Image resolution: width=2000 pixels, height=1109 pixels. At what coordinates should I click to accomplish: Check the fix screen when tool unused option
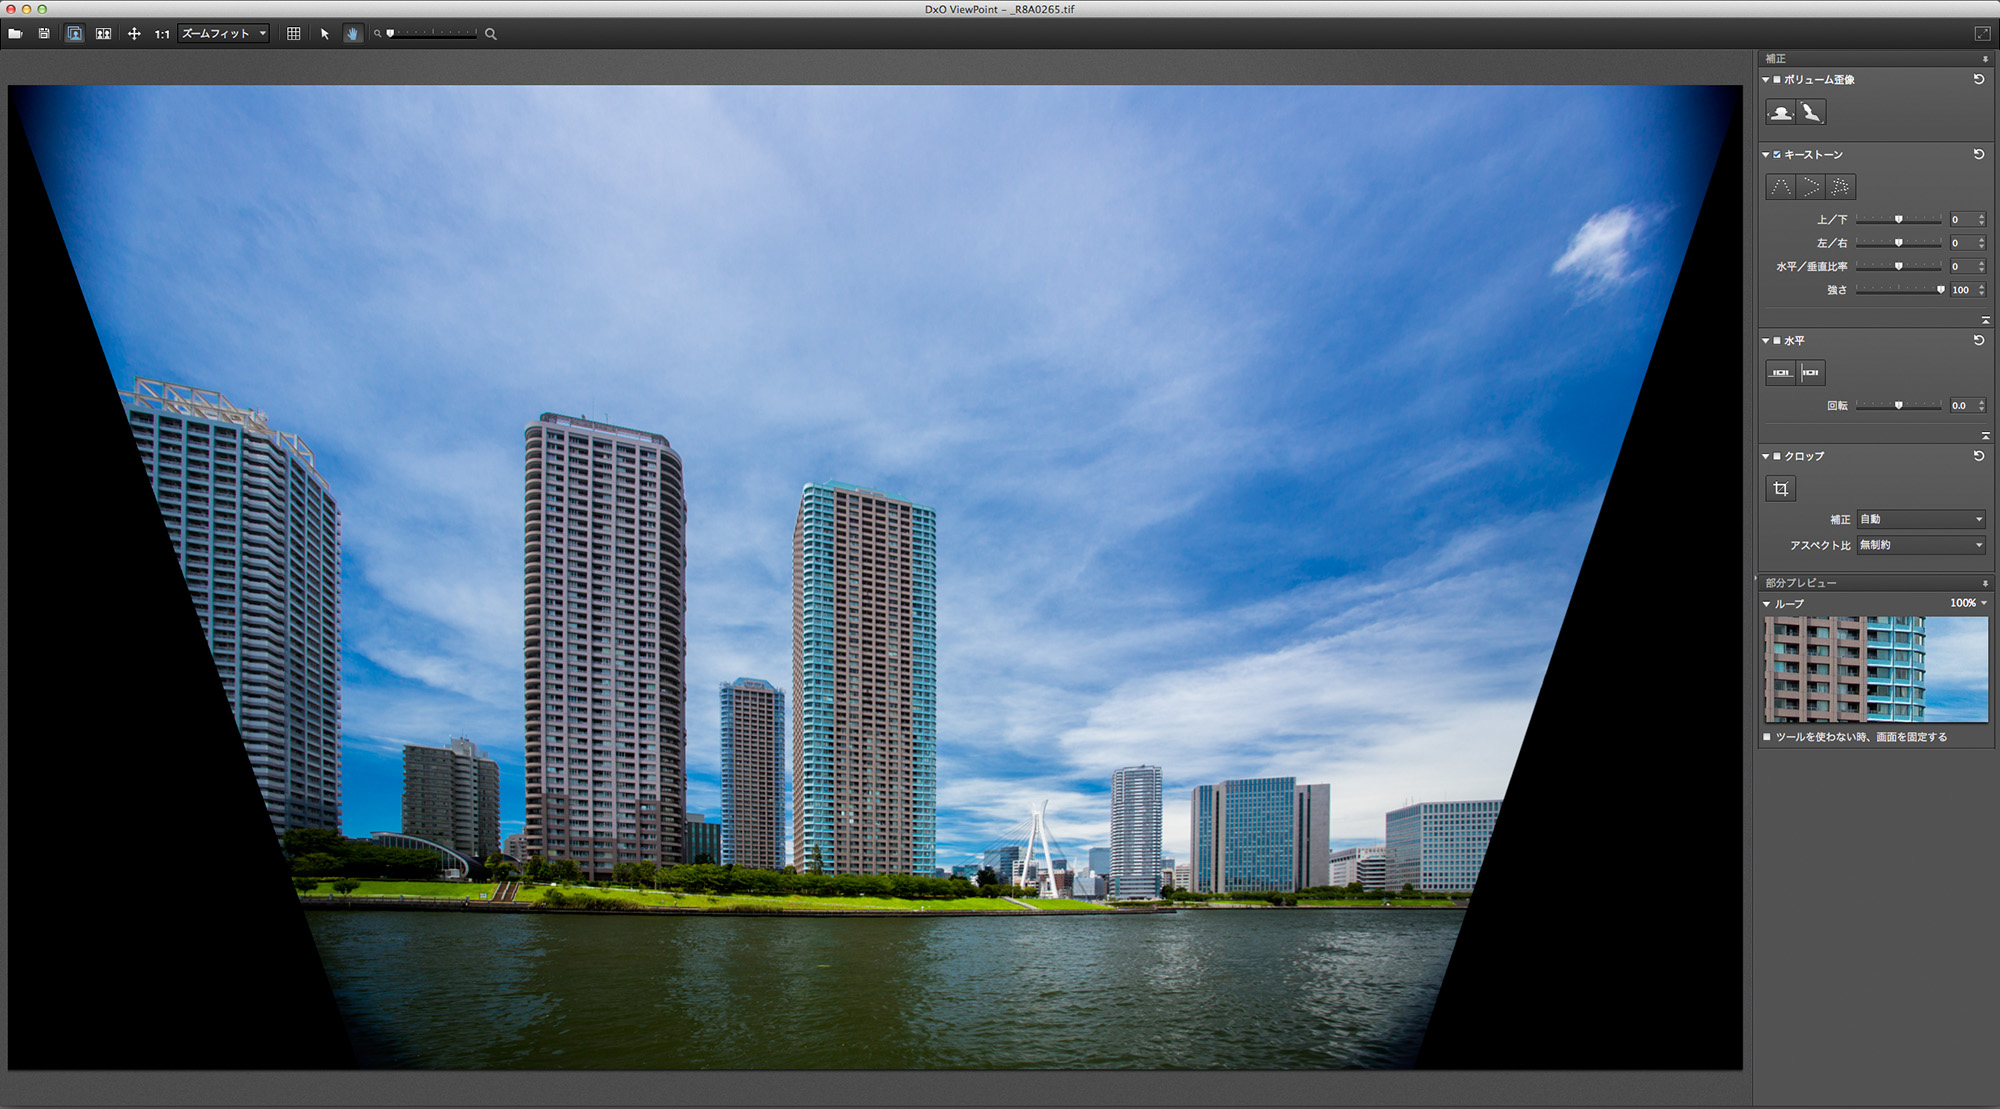(x=1767, y=737)
